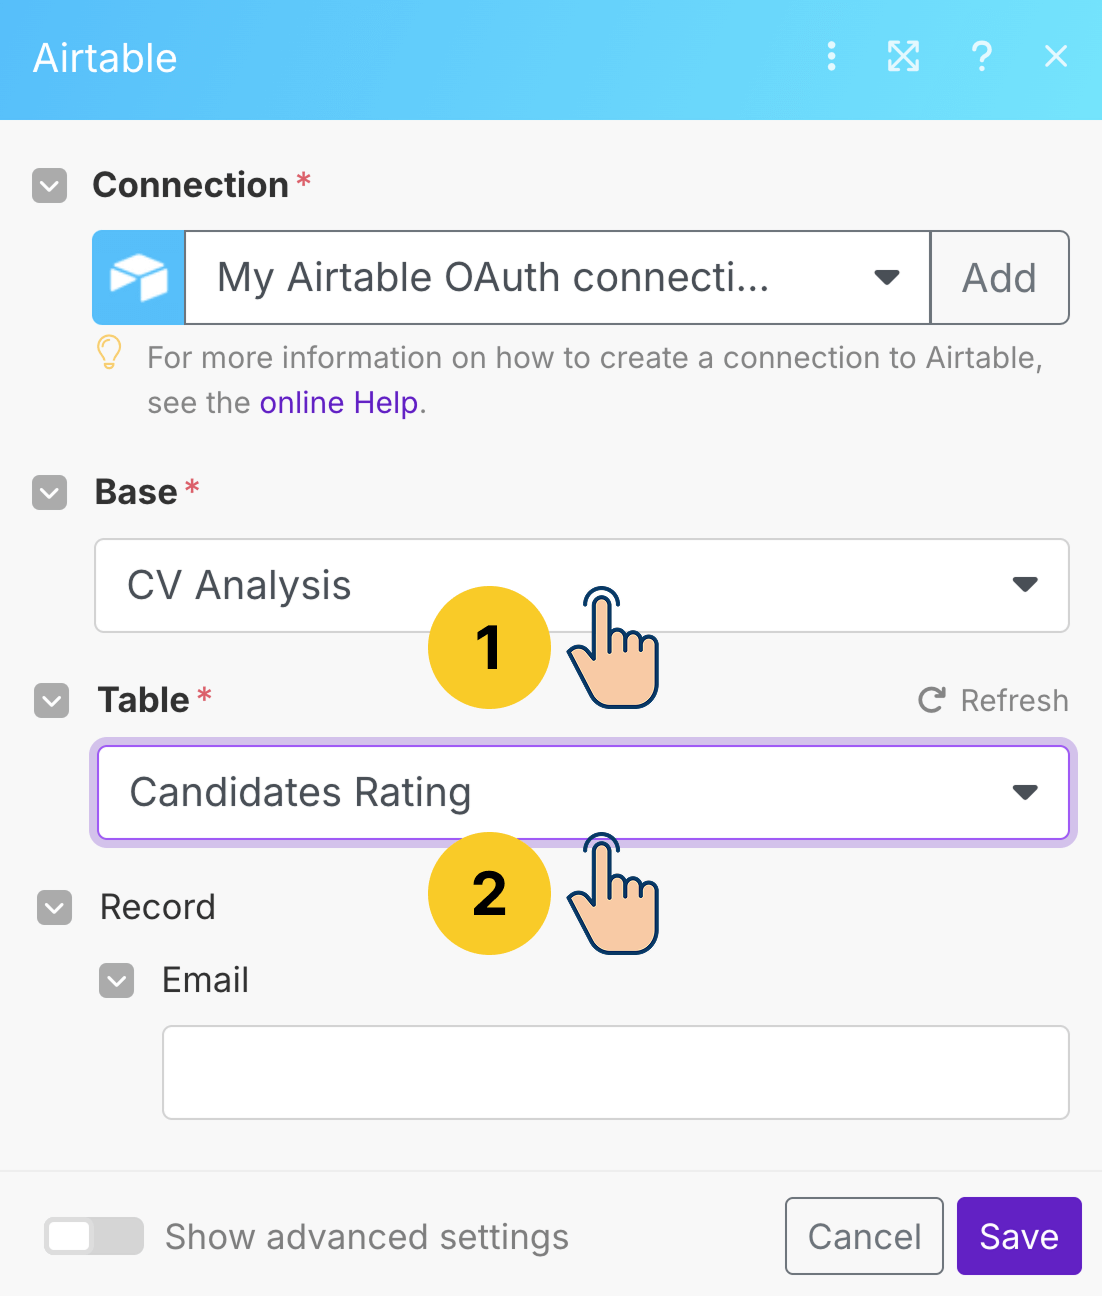Collapse the Base field chevron
Image resolution: width=1102 pixels, height=1296 pixels.
tap(50, 493)
